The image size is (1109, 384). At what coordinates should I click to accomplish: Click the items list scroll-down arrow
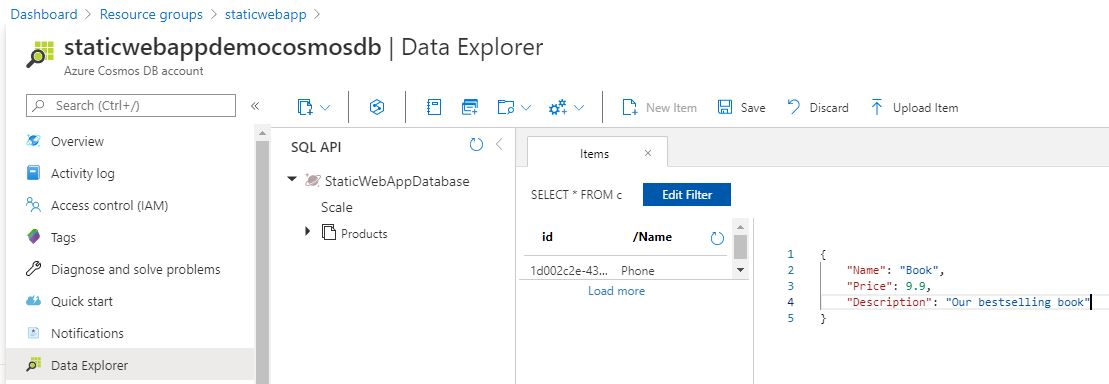point(740,269)
